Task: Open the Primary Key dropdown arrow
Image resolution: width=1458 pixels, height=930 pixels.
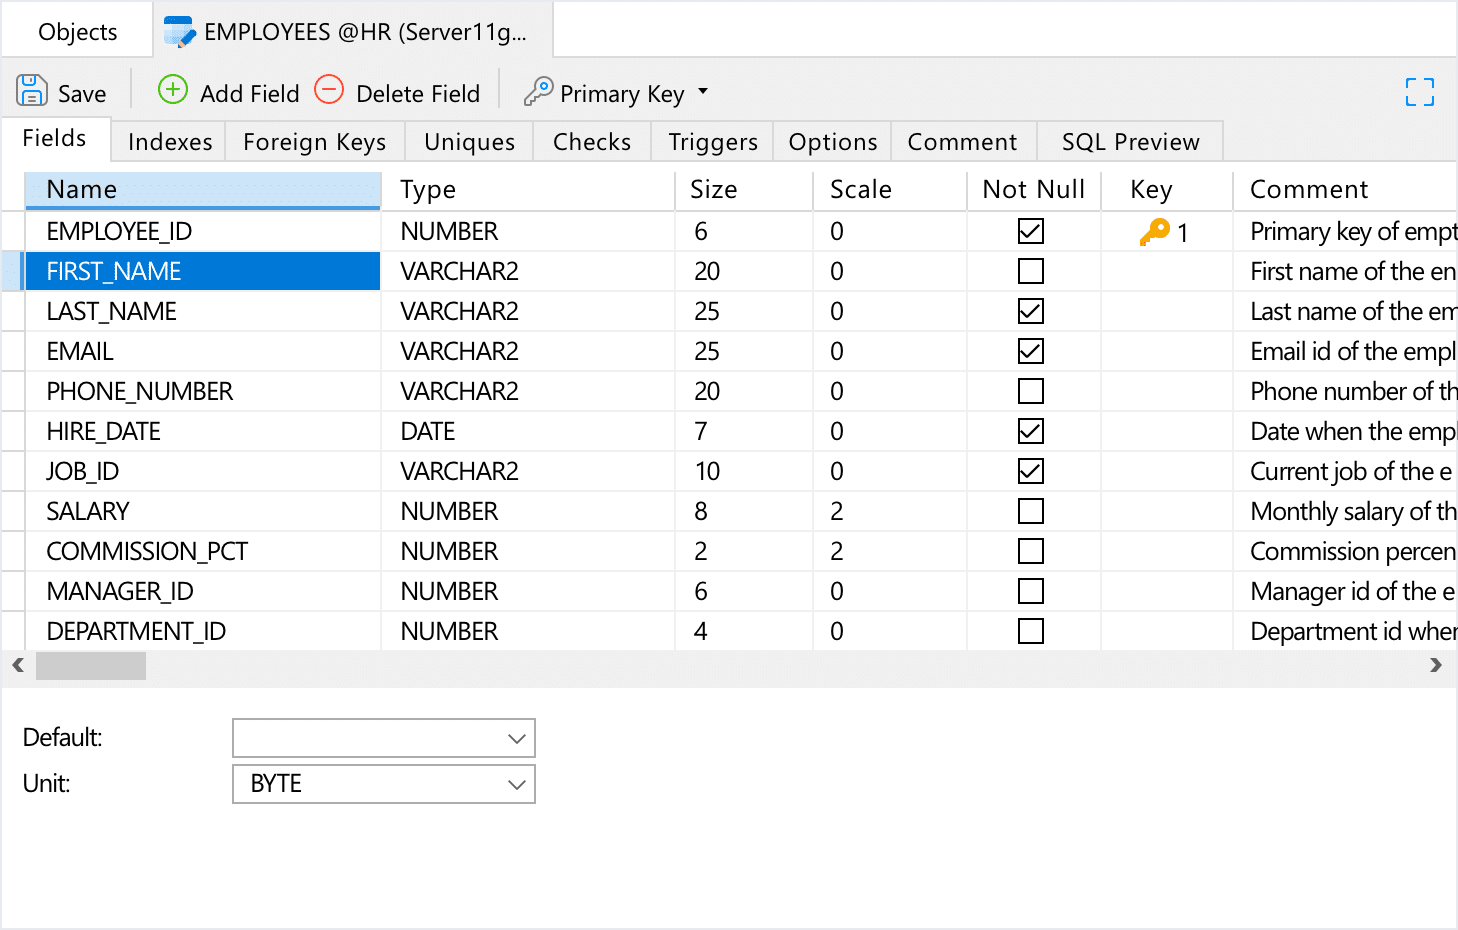Action: [x=703, y=92]
